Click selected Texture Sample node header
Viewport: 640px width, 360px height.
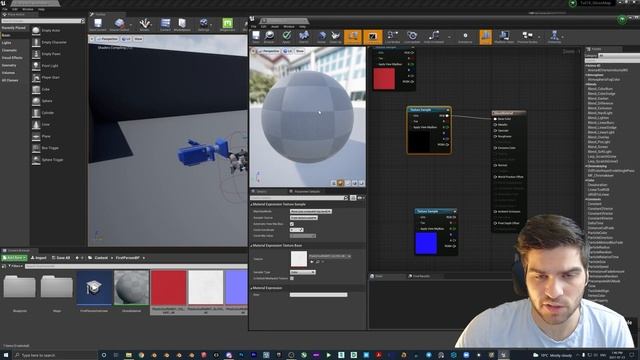(429, 110)
